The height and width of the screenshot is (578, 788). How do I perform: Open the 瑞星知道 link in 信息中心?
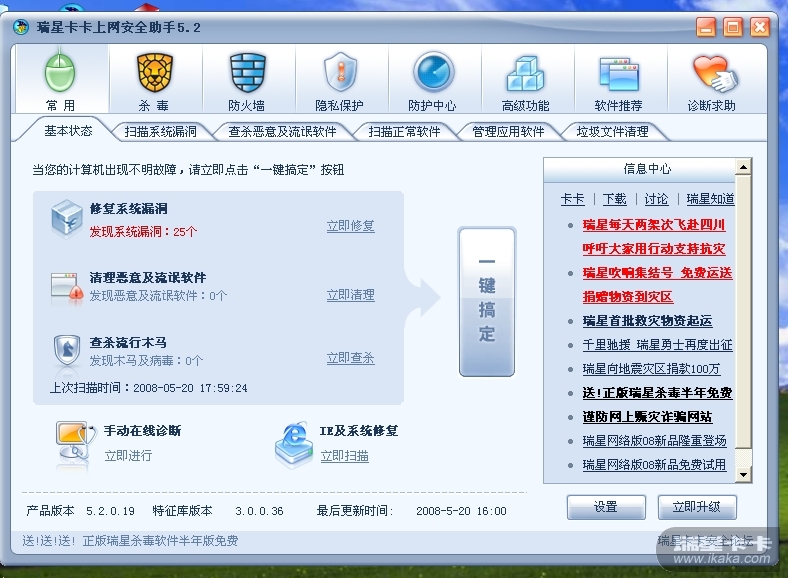click(x=711, y=199)
